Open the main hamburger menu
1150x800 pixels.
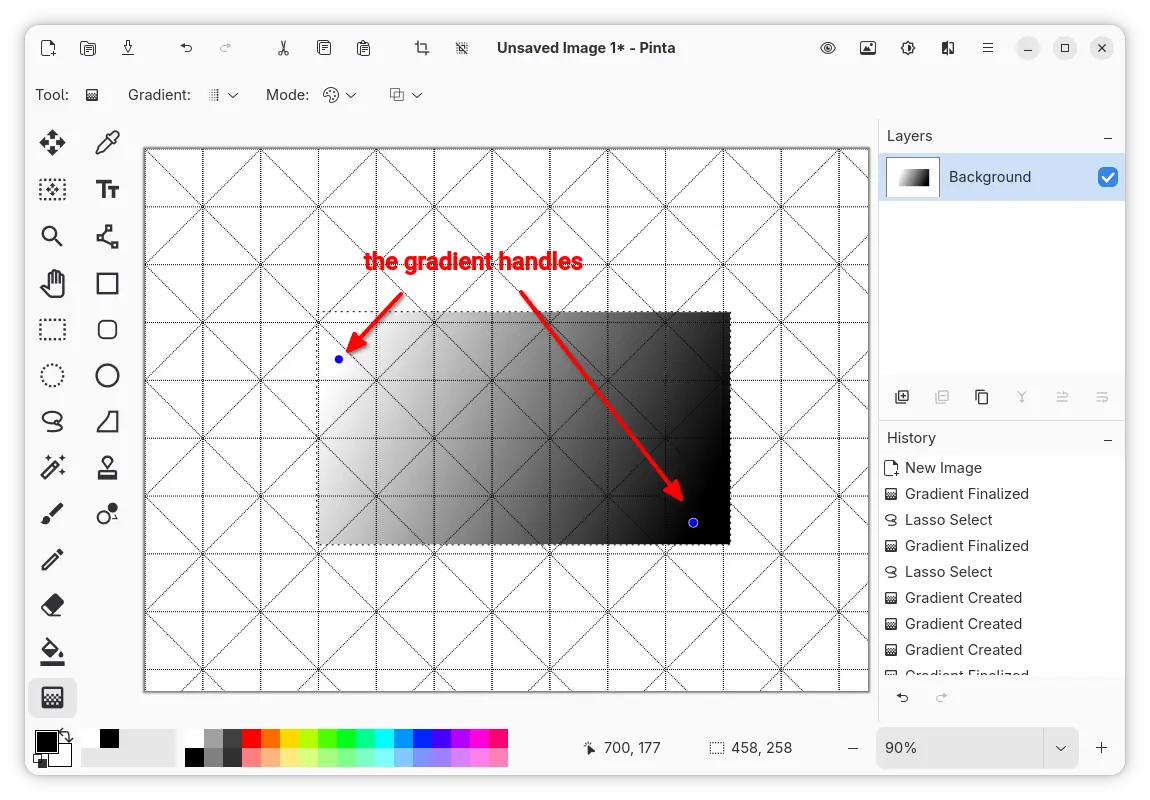(x=987, y=48)
